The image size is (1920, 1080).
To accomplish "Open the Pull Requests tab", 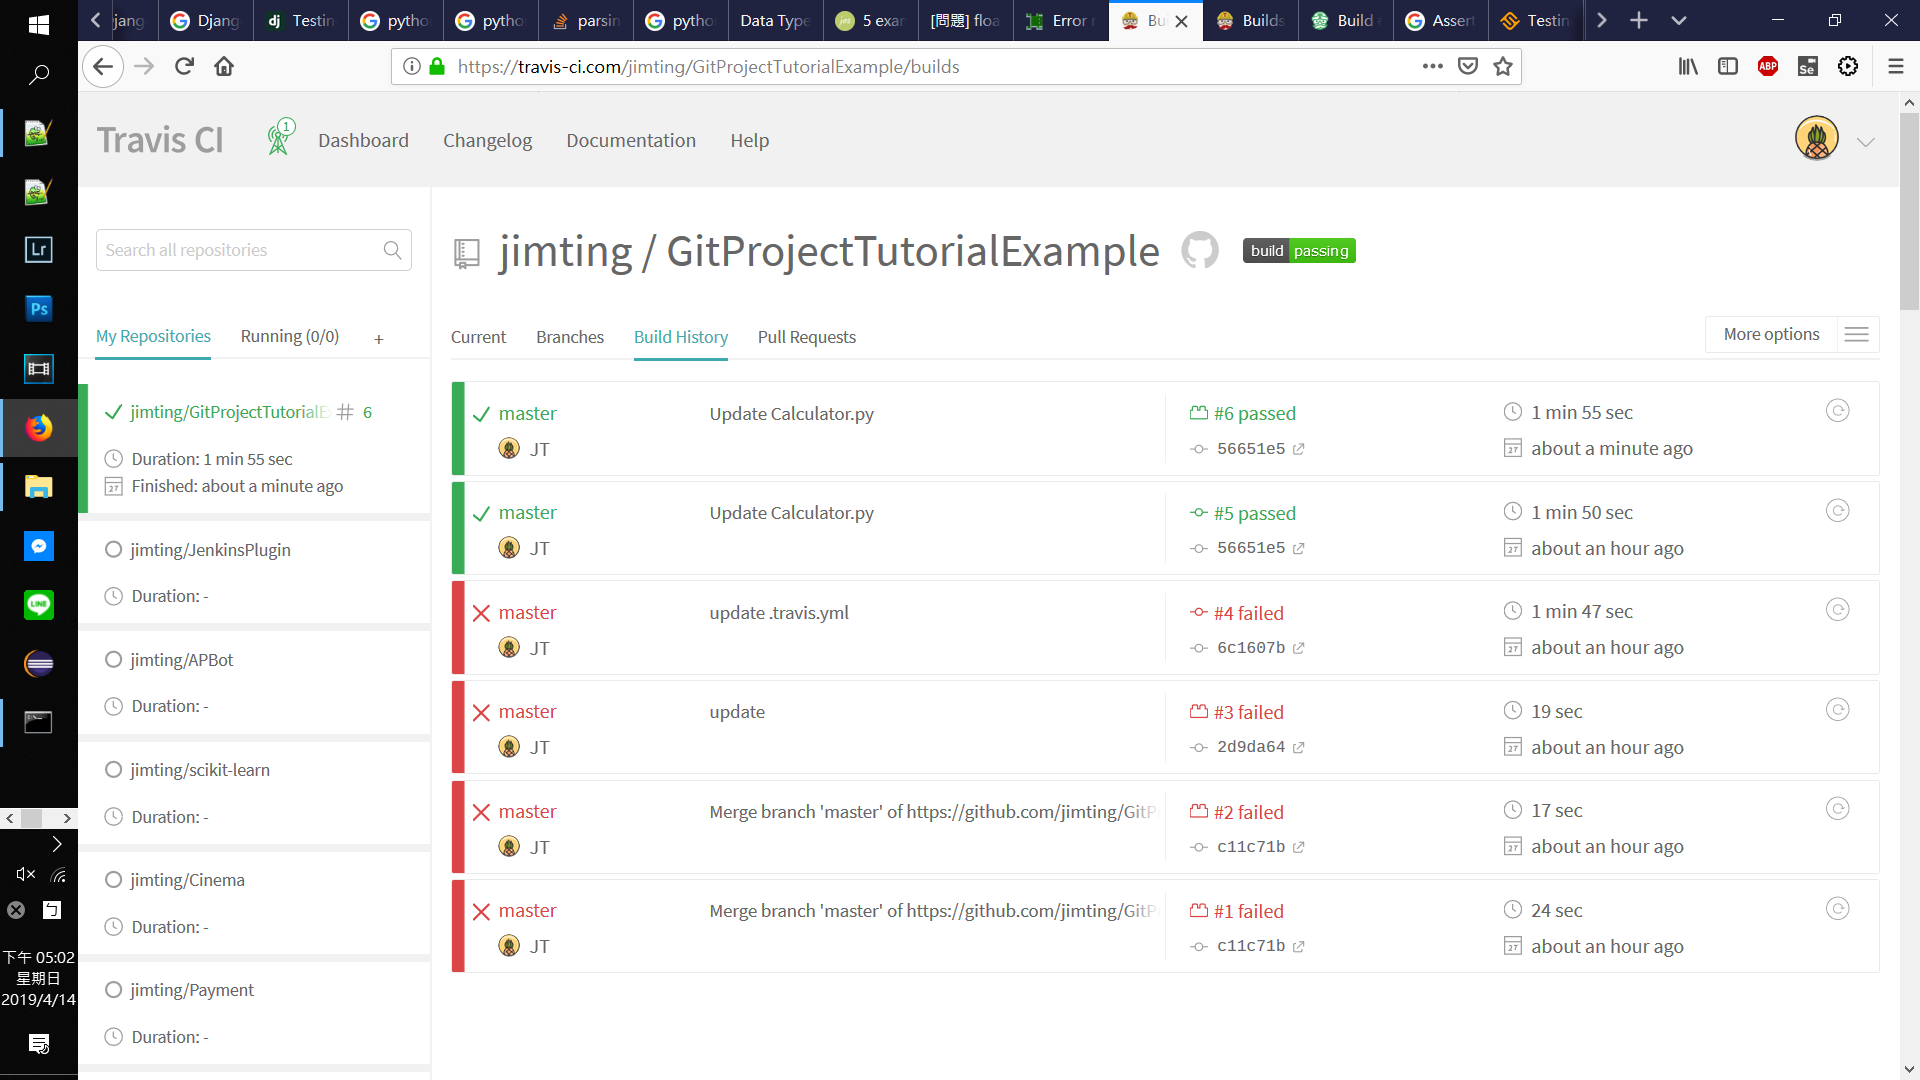I will pyautogui.click(x=806, y=337).
